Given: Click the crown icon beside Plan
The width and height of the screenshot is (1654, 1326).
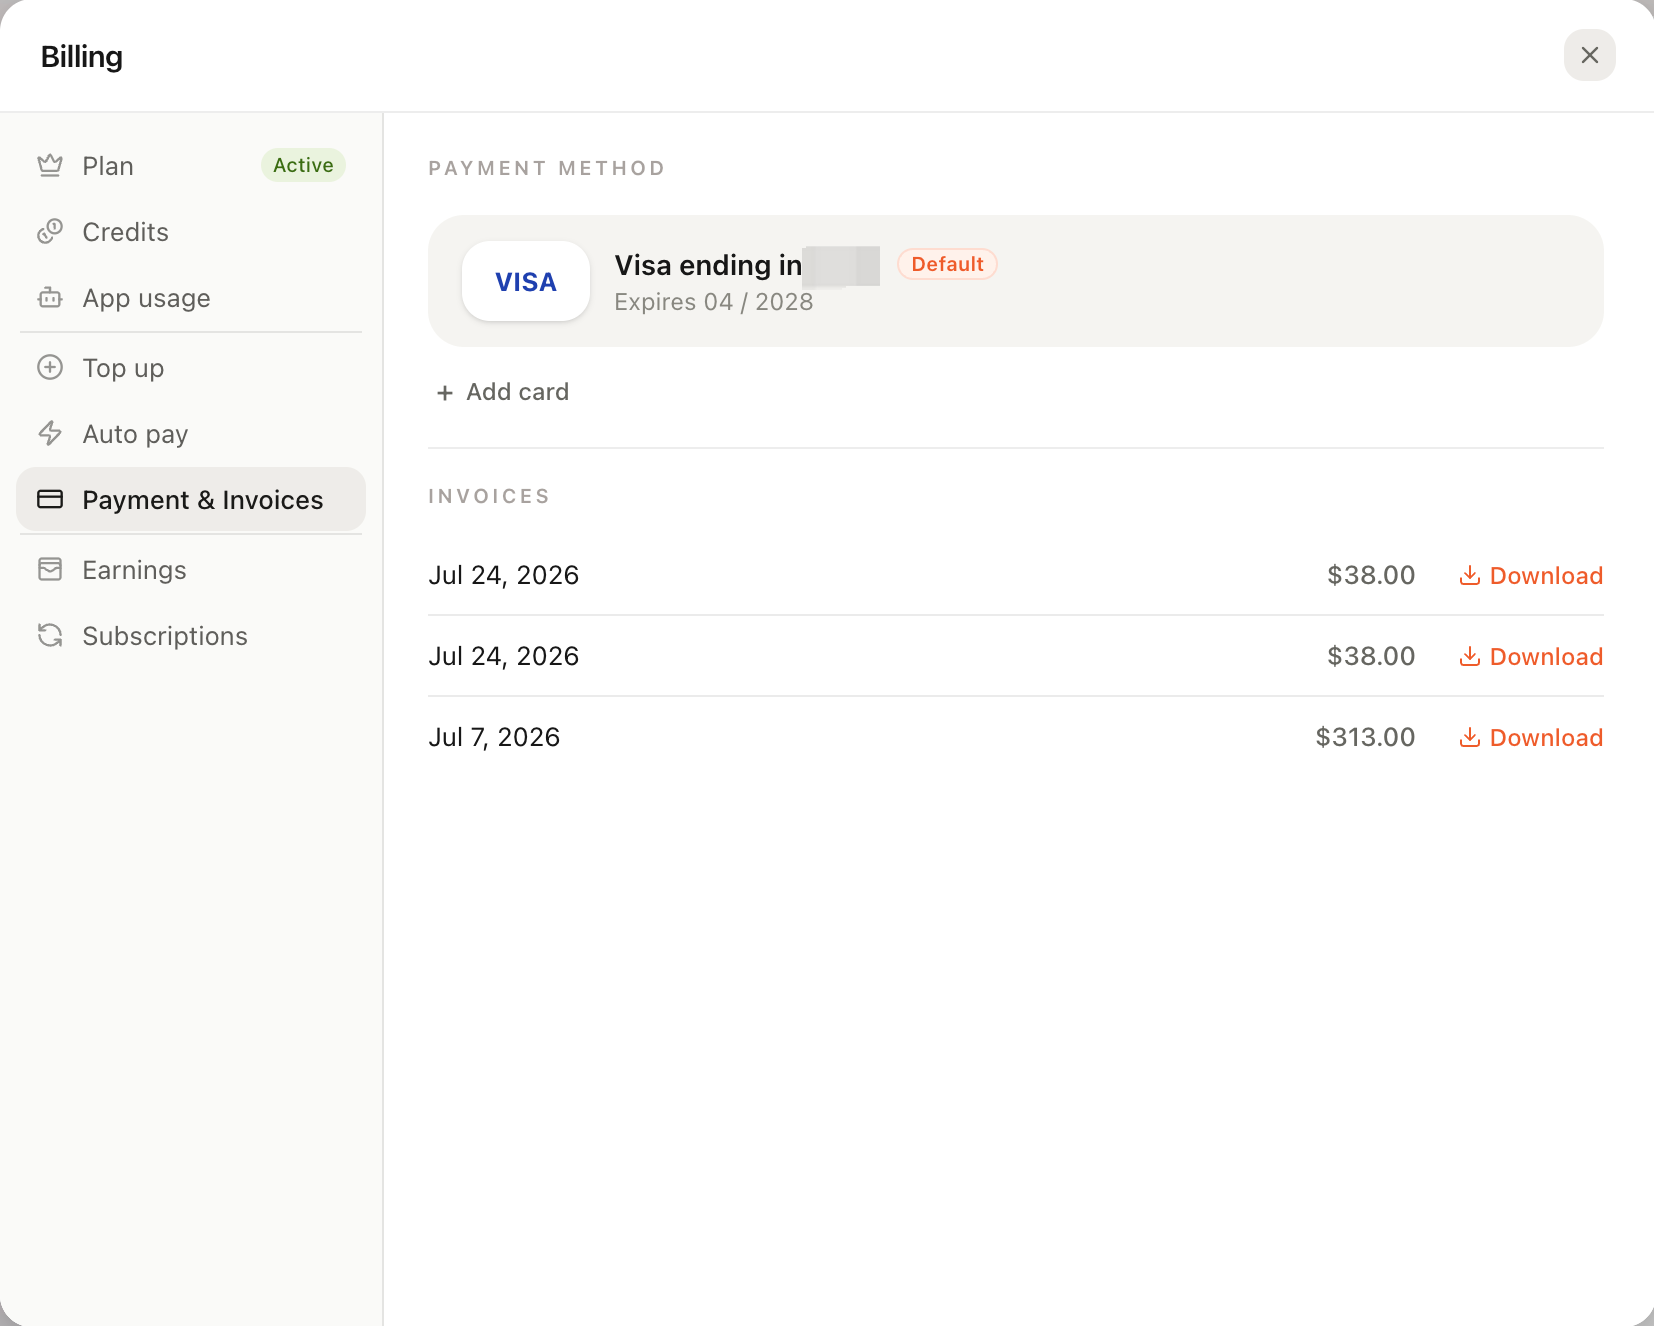Looking at the screenshot, I should 50,166.
